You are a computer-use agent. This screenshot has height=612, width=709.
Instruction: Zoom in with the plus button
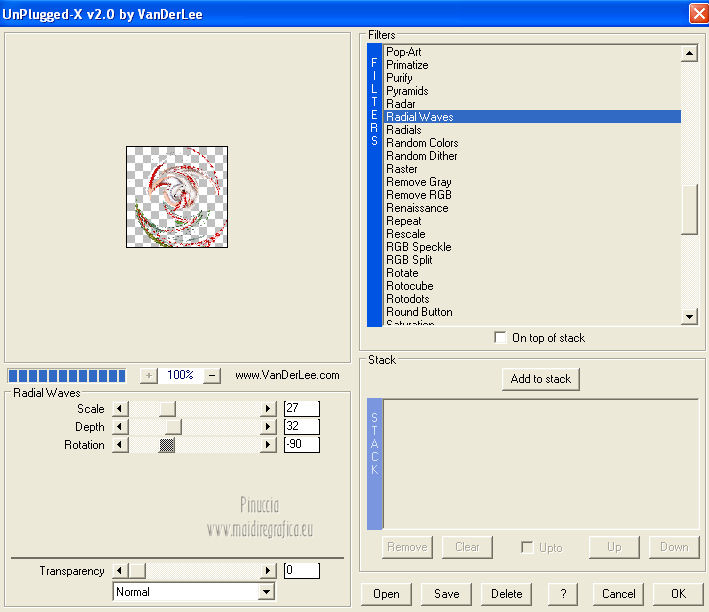click(149, 375)
